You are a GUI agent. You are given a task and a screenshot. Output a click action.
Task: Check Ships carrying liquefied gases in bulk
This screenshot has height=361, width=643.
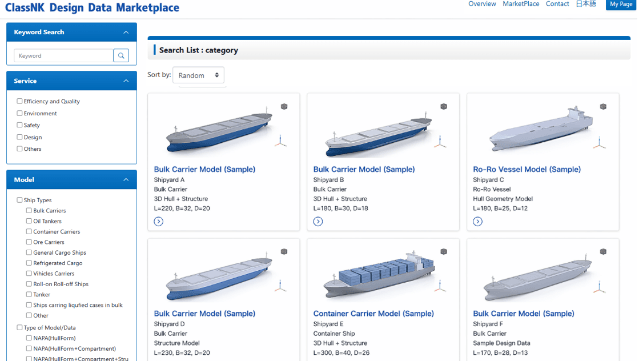coord(29,305)
